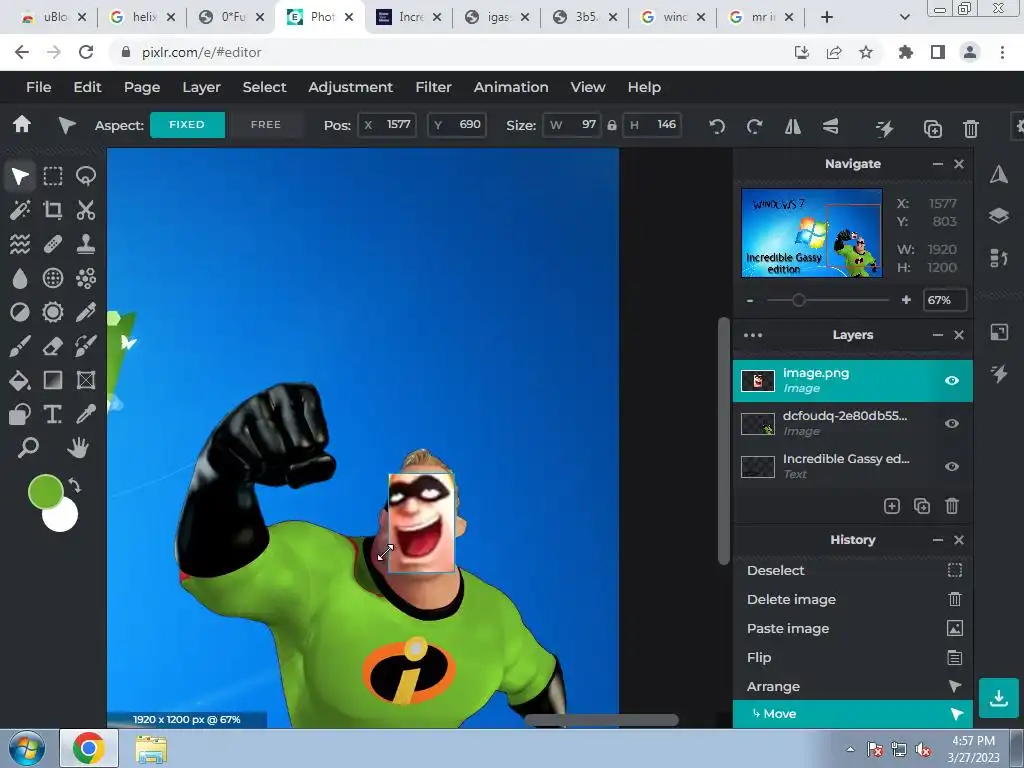This screenshot has height=768, width=1024.
Task: Collapse the History panel
Action: coord(938,540)
